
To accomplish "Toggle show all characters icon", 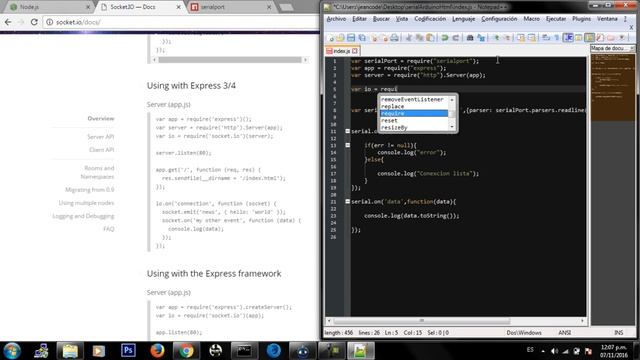I will (x=557, y=38).
